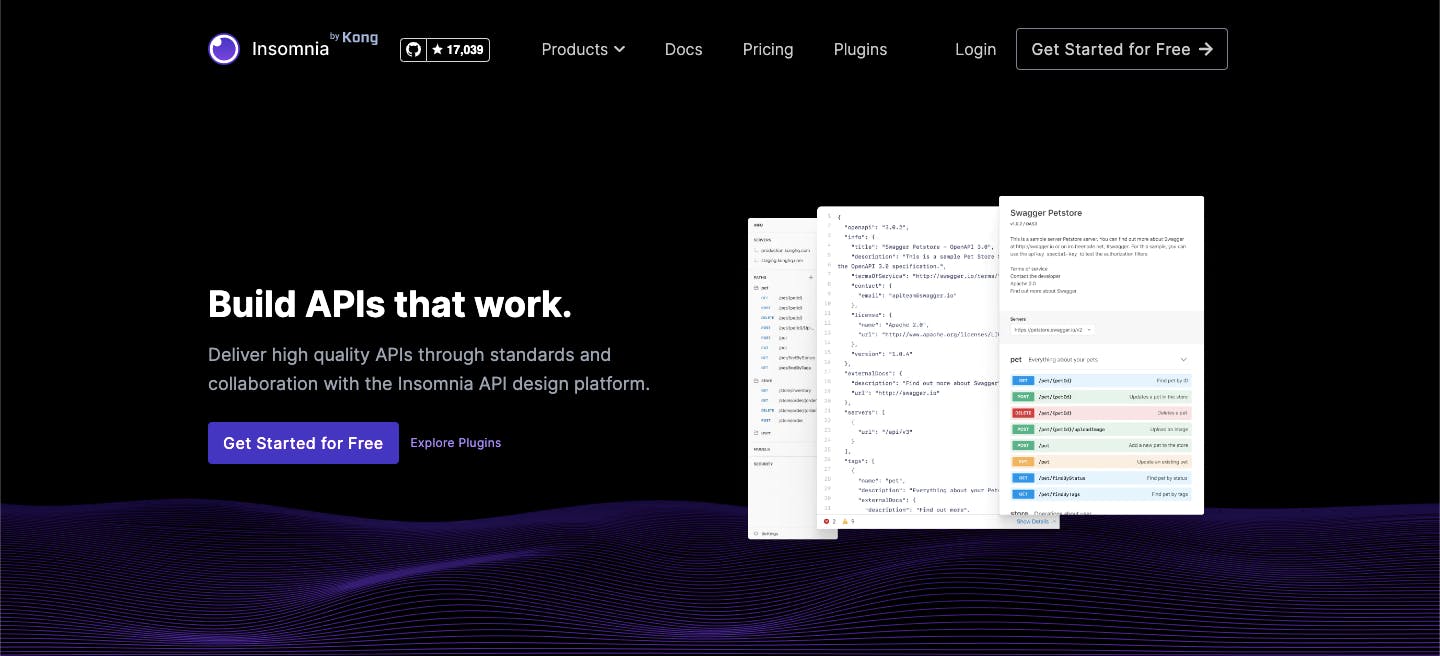This screenshot has height=656, width=1440.
Task: Navigate to Plugins in the top menu
Action: (x=860, y=49)
